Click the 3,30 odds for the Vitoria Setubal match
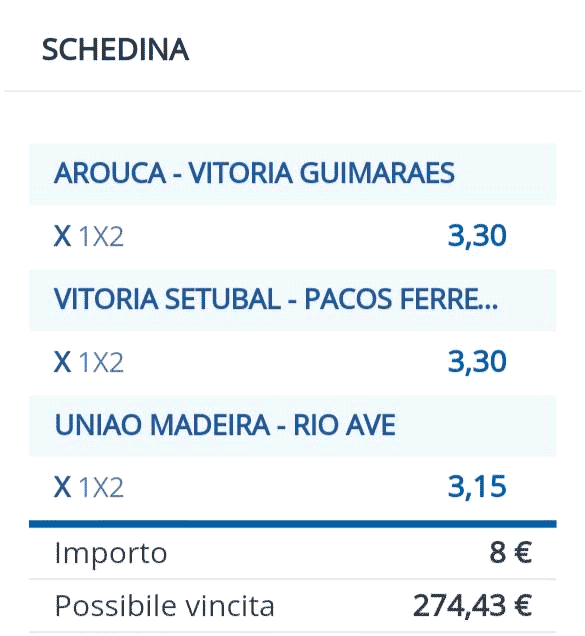The width and height of the screenshot is (585, 636). [x=477, y=362]
